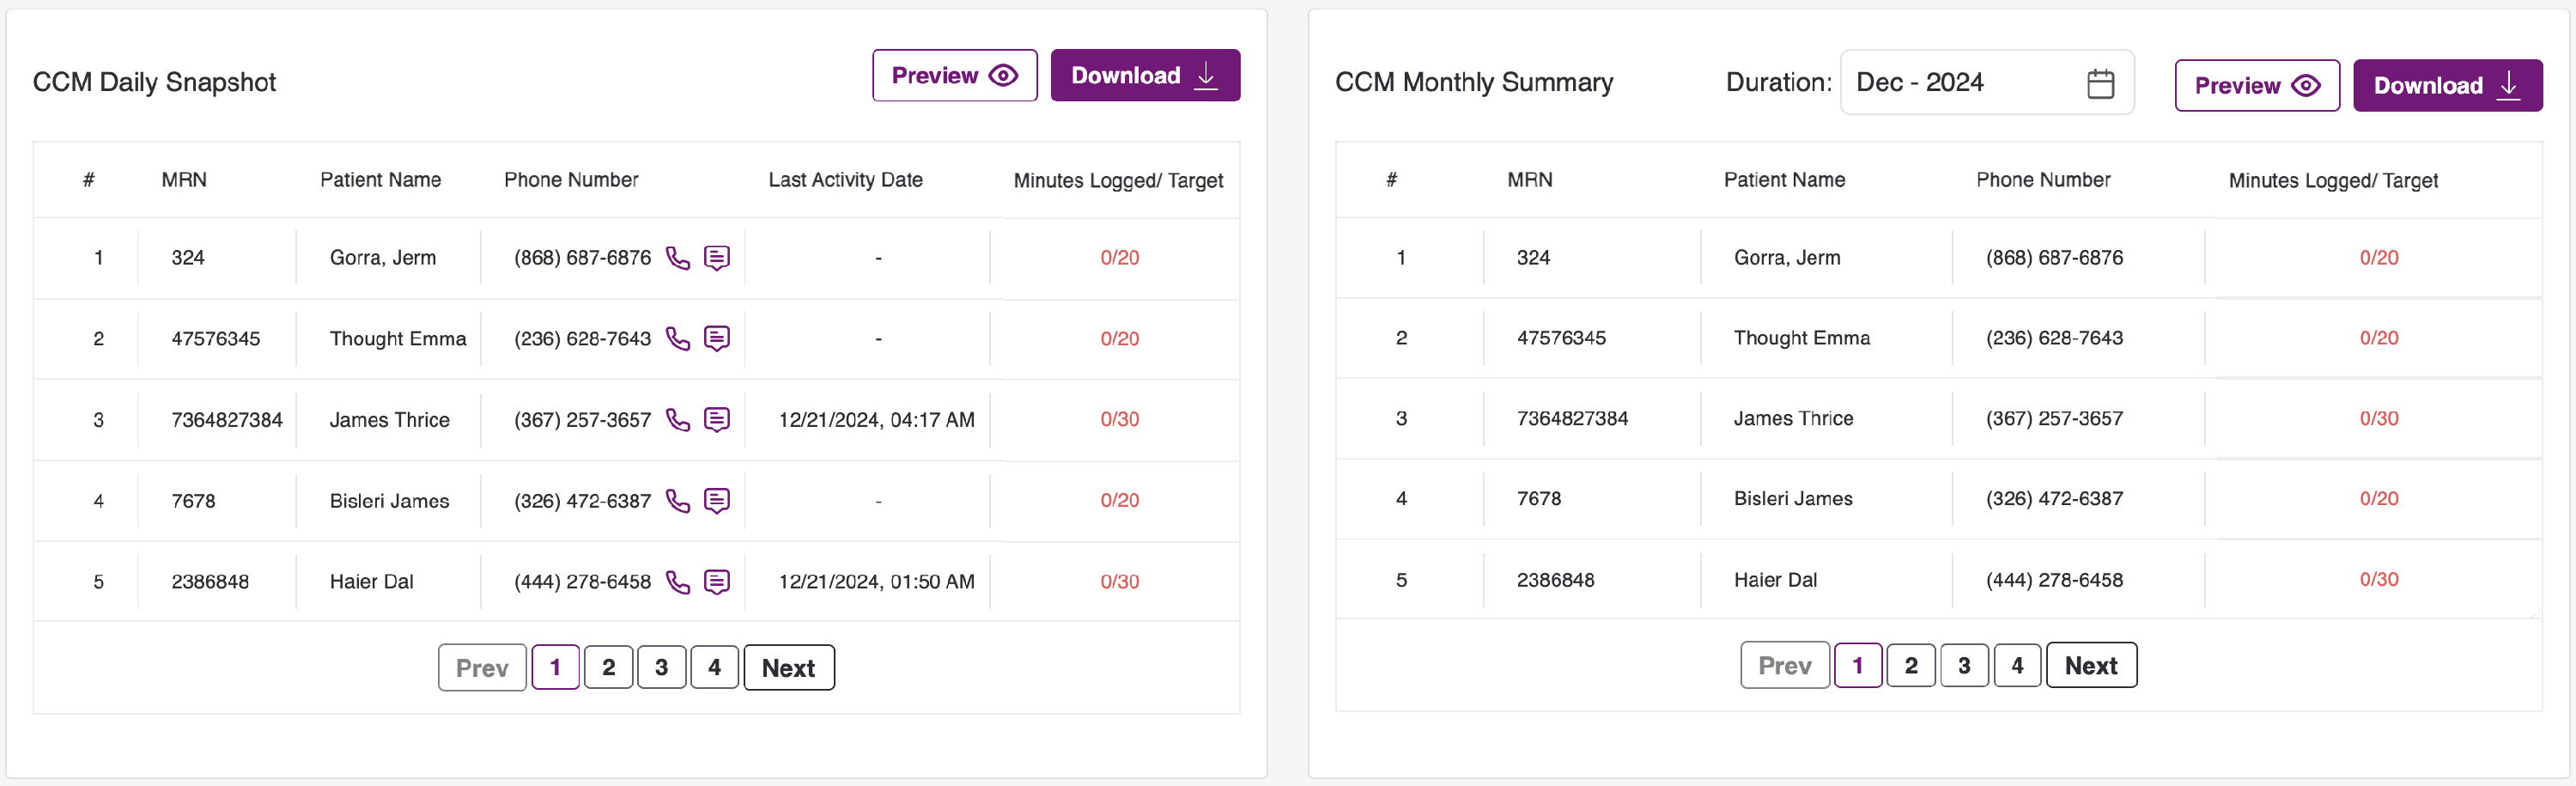
Task: Call Gorra, Jerm using phone icon
Action: [678, 258]
